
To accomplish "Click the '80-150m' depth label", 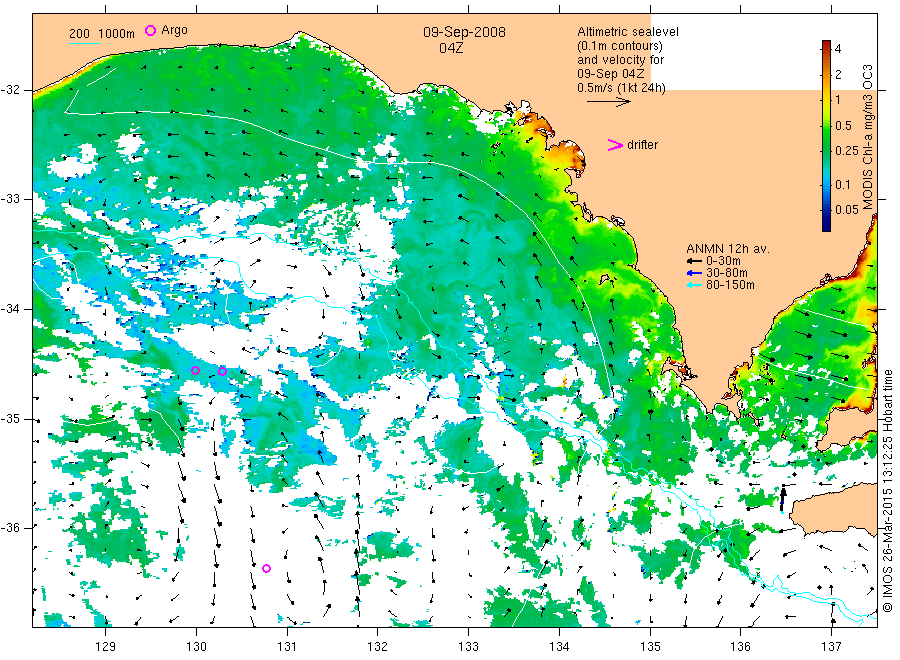I will [x=730, y=285].
